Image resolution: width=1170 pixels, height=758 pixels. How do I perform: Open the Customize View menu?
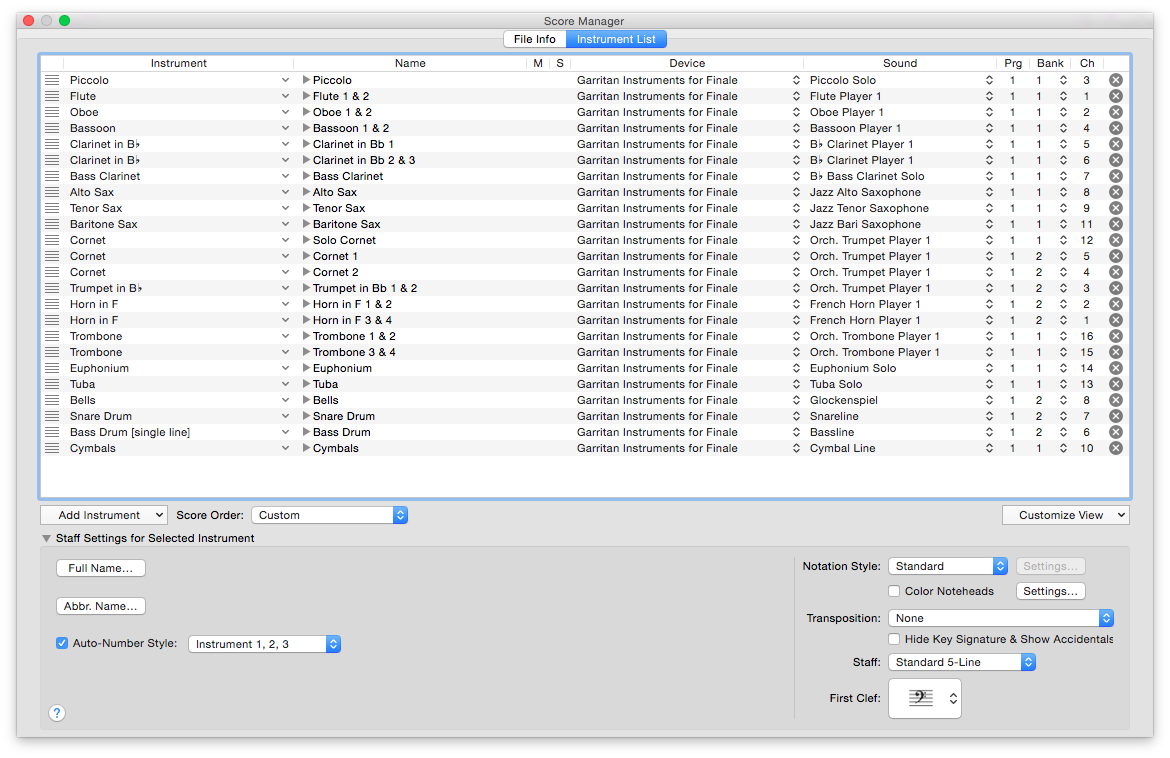pyautogui.click(x=1065, y=515)
